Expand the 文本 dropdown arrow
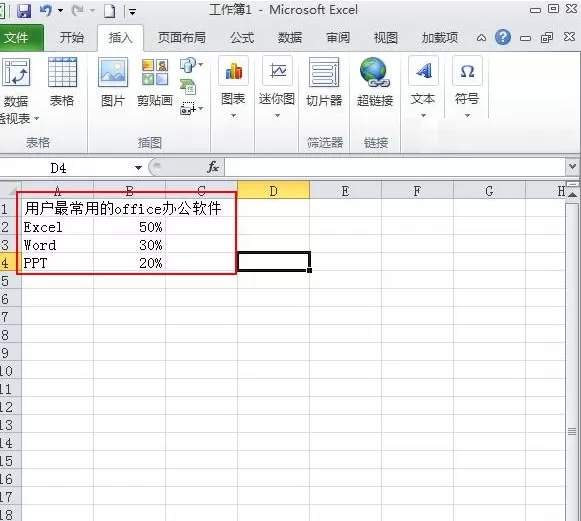This screenshot has height=521, width=581. (x=423, y=116)
